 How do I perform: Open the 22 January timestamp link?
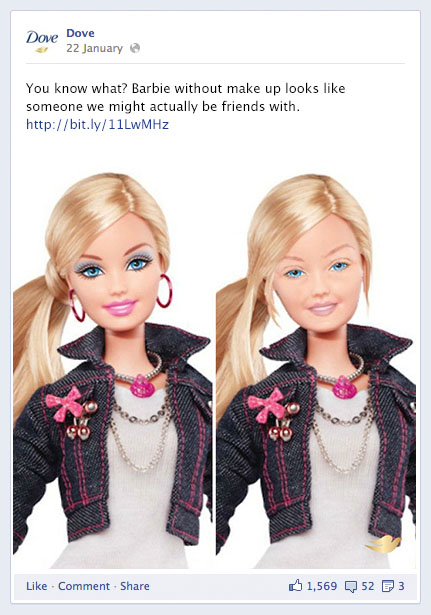(94, 48)
